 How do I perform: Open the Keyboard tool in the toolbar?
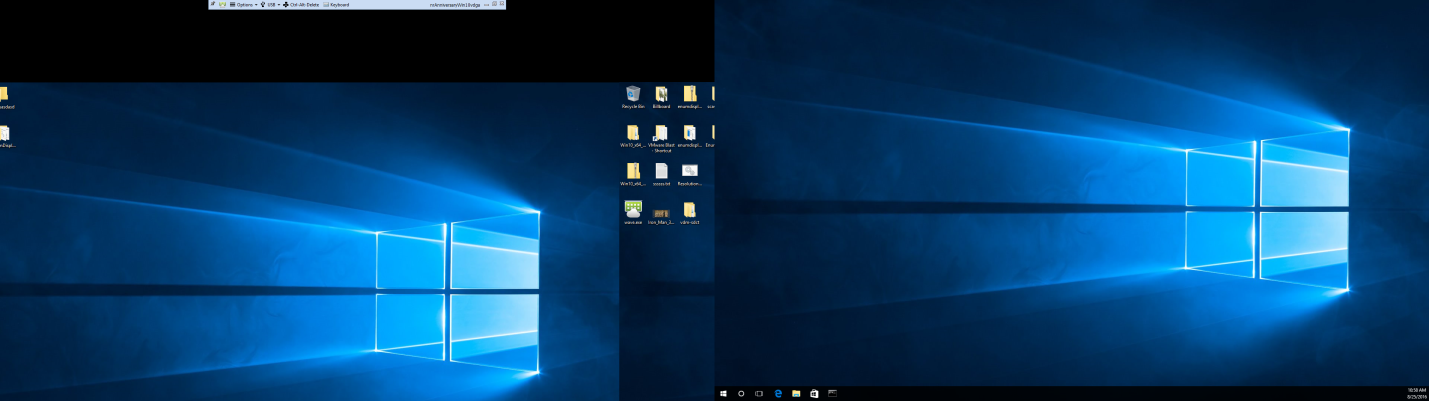coord(337,4)
